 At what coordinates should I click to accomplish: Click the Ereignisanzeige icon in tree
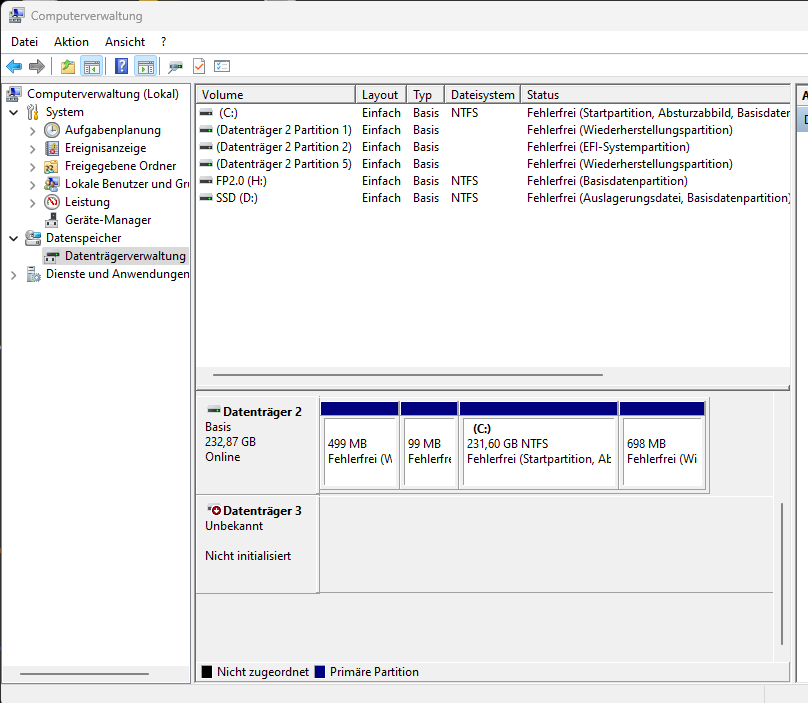point(52,148)
